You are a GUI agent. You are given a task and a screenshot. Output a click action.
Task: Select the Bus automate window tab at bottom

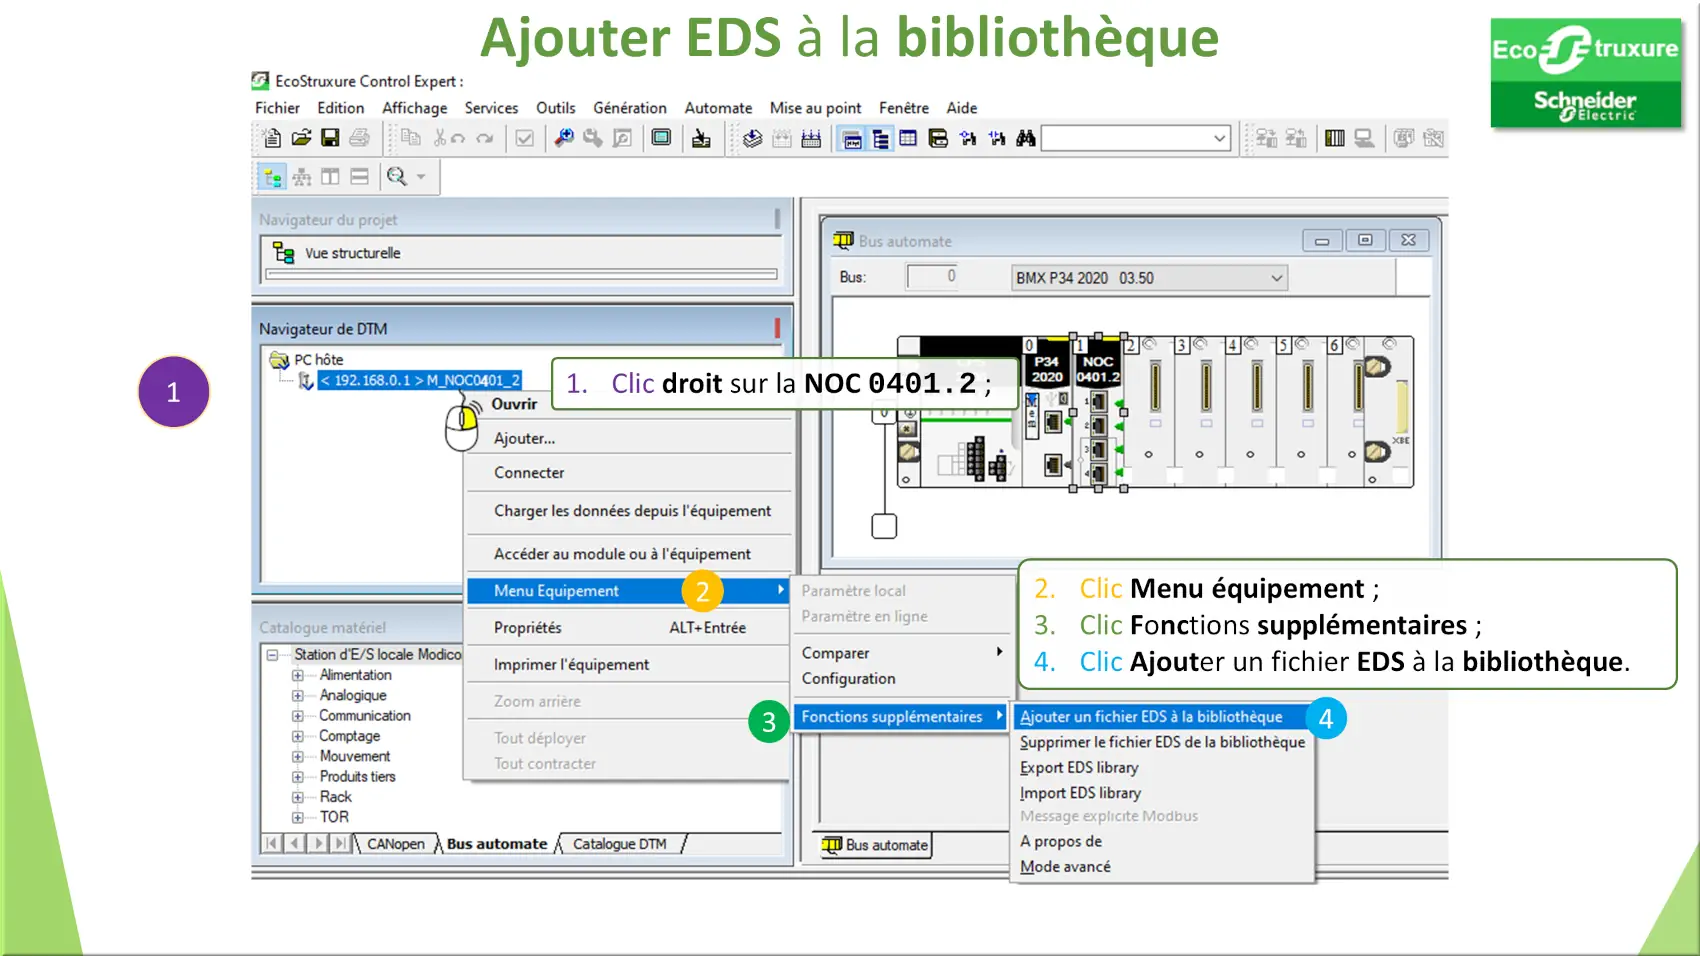pos(876,845)
